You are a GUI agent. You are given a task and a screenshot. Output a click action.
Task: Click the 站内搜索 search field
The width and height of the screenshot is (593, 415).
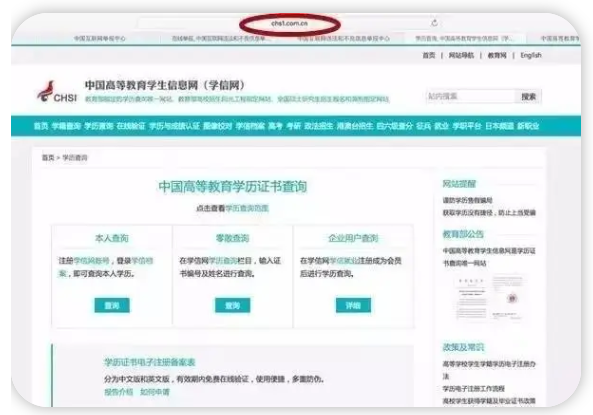470,96
